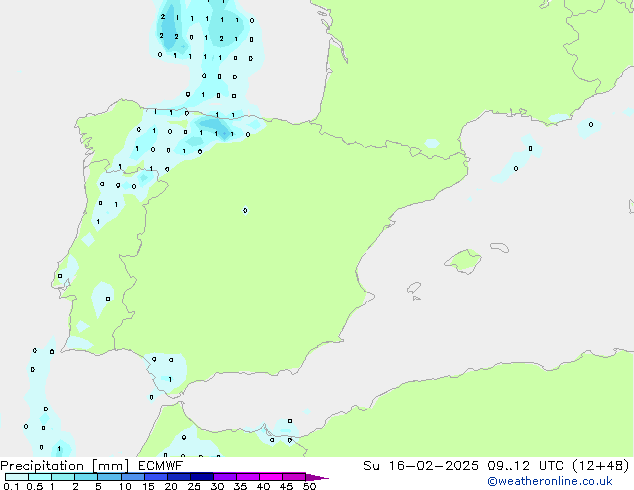Click the 'Precipitation' title text
The width and height of the screenshot is (634, 490).
(42, 466)
